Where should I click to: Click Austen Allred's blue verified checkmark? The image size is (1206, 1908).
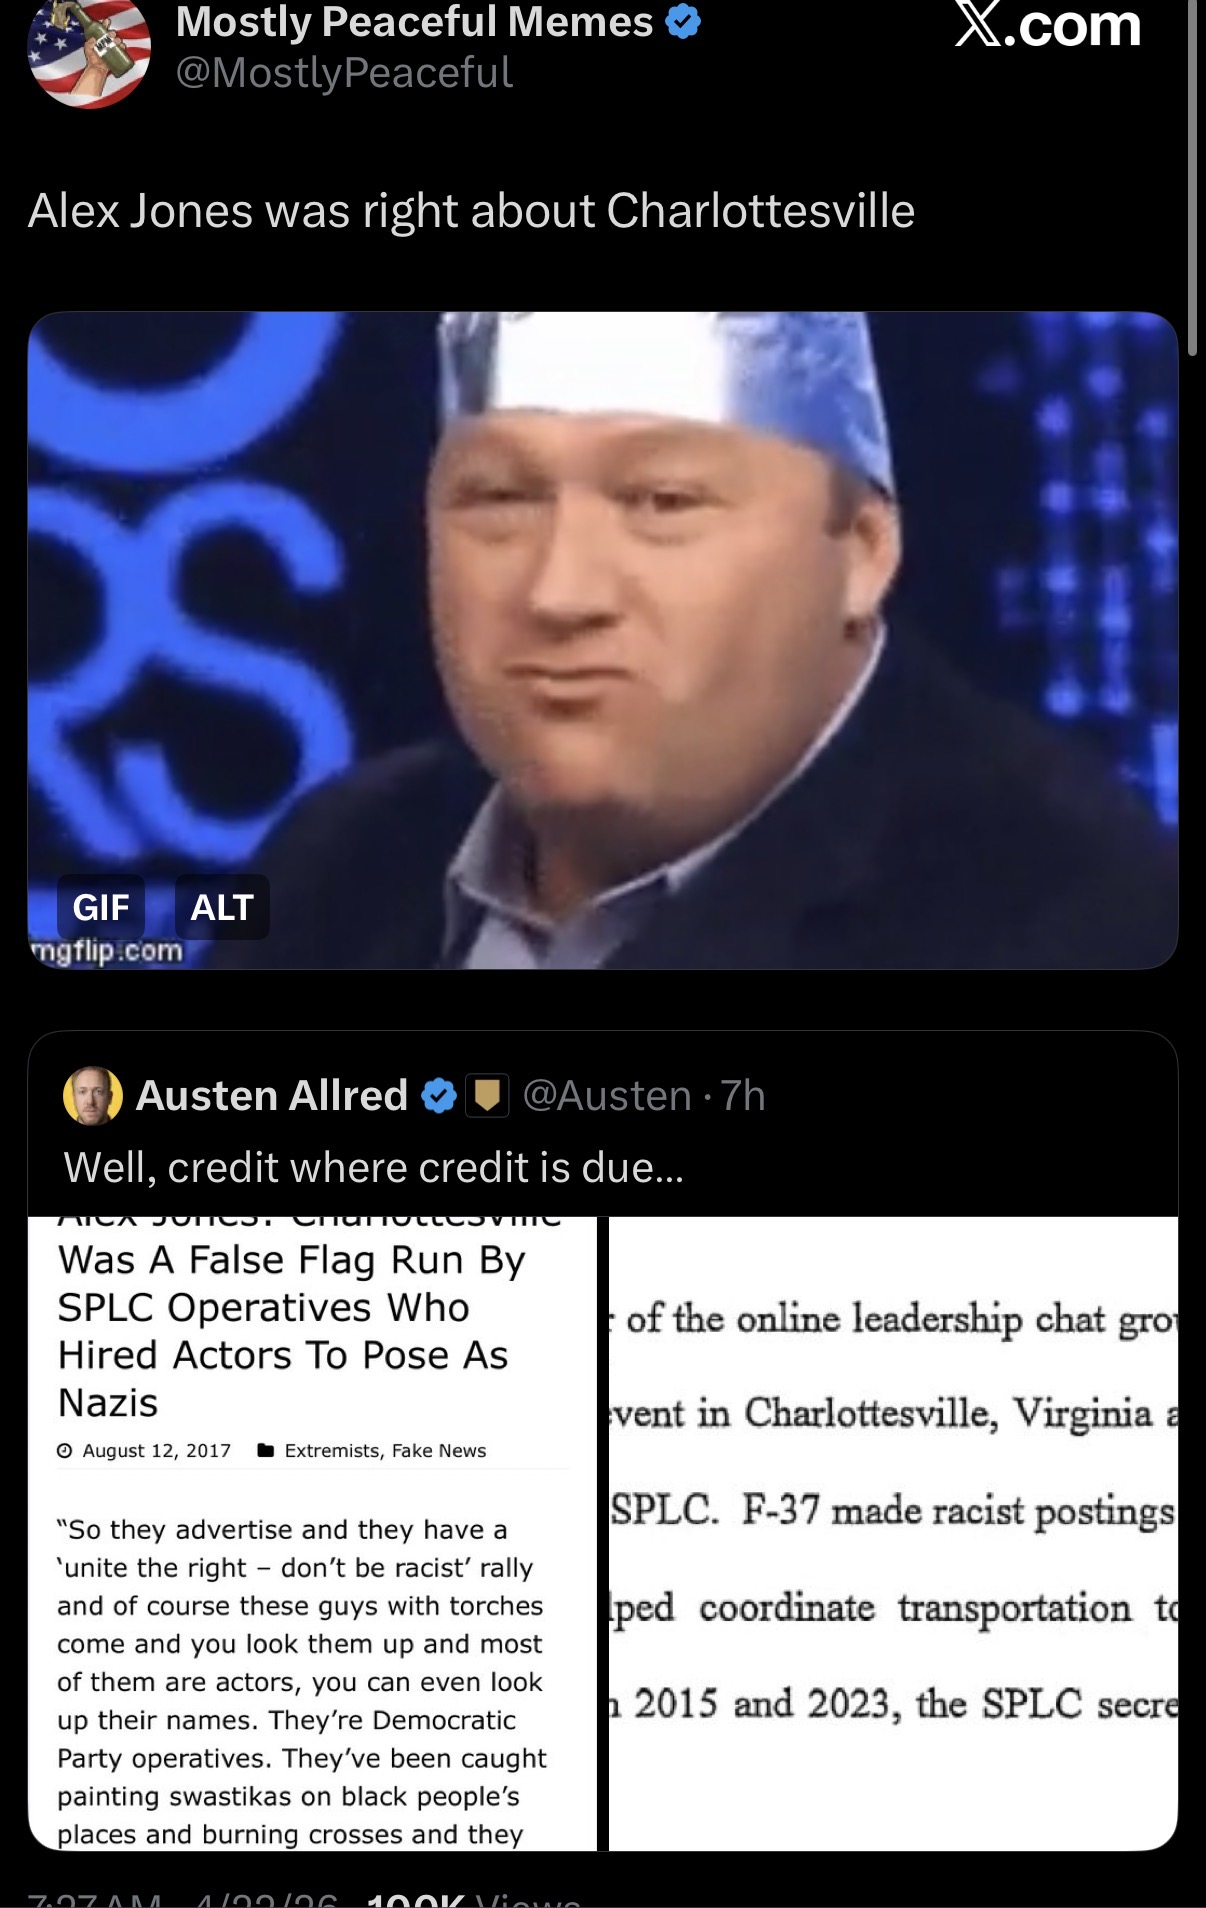pos(438,1096)
